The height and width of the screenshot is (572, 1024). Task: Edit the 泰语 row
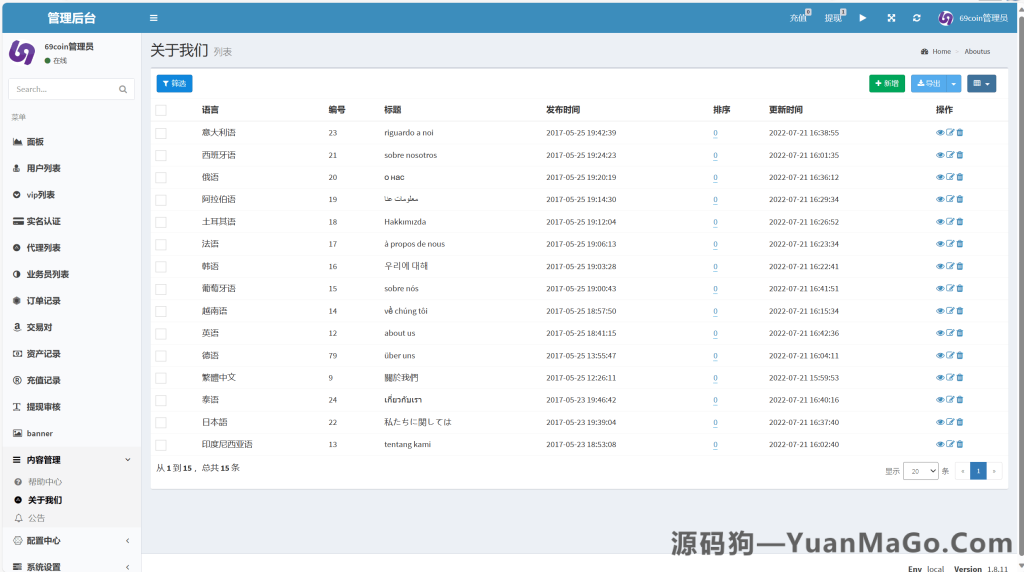click(x=950, y=400)
